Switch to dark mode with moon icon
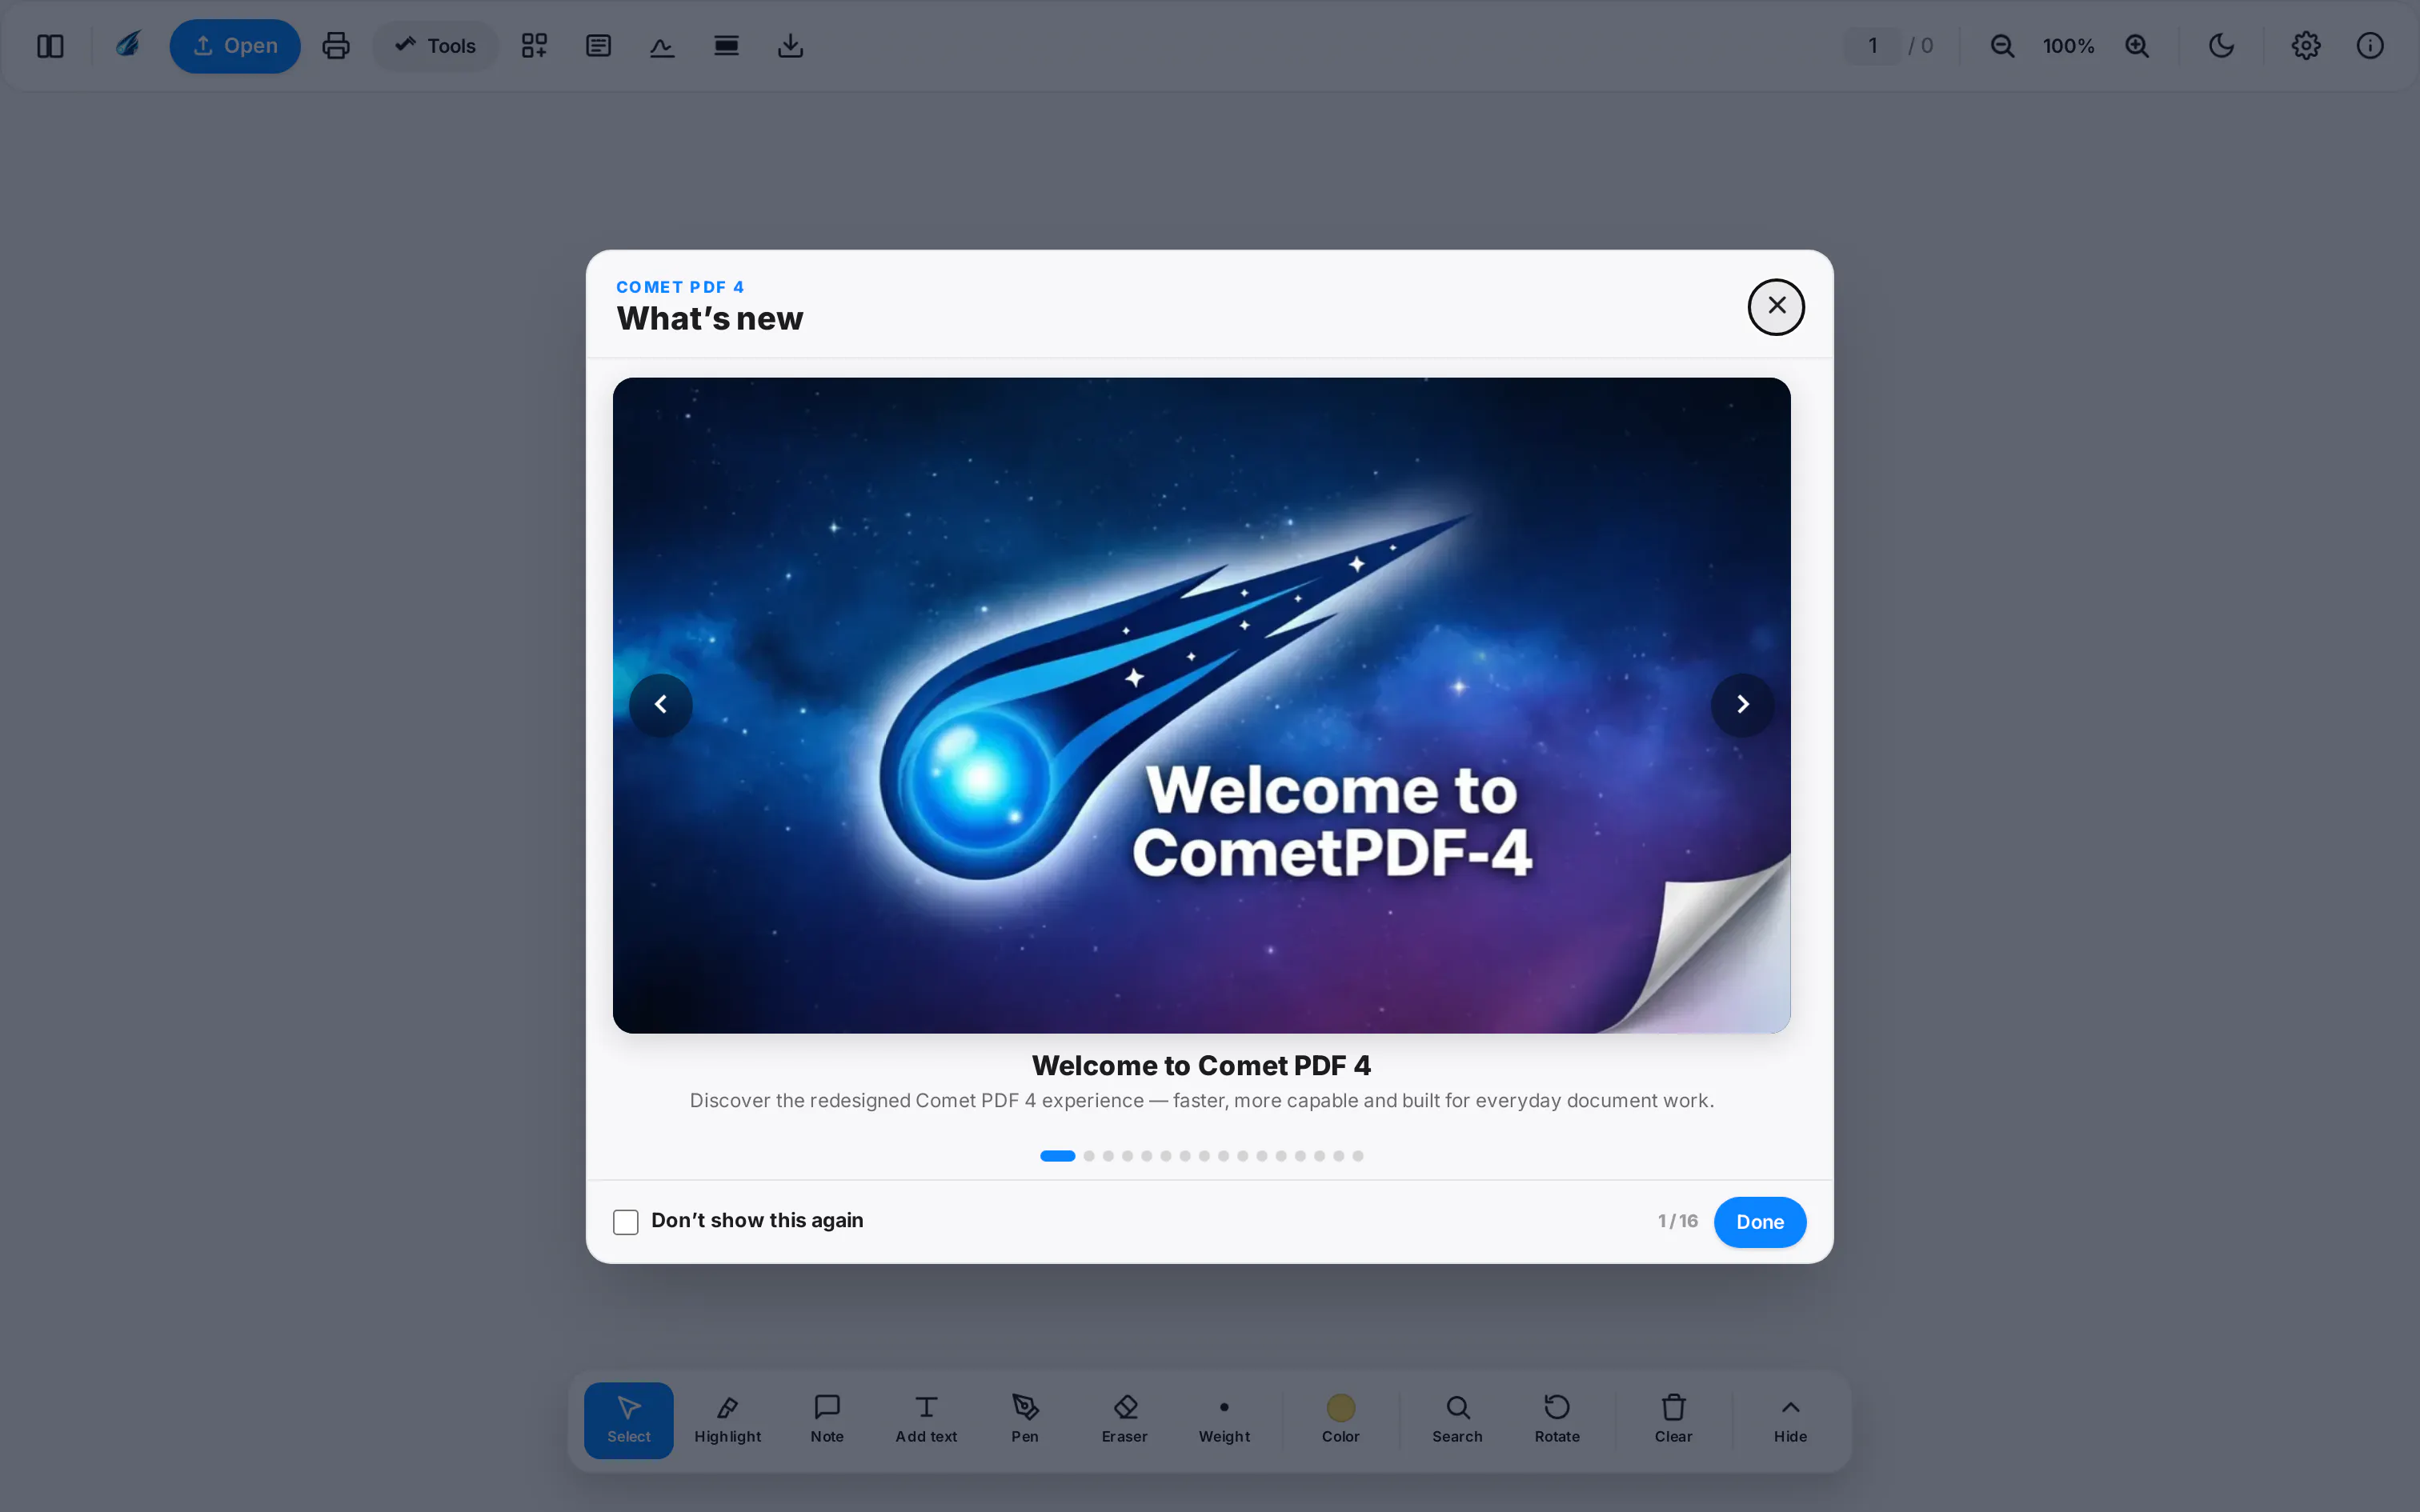 [2221, 46]
